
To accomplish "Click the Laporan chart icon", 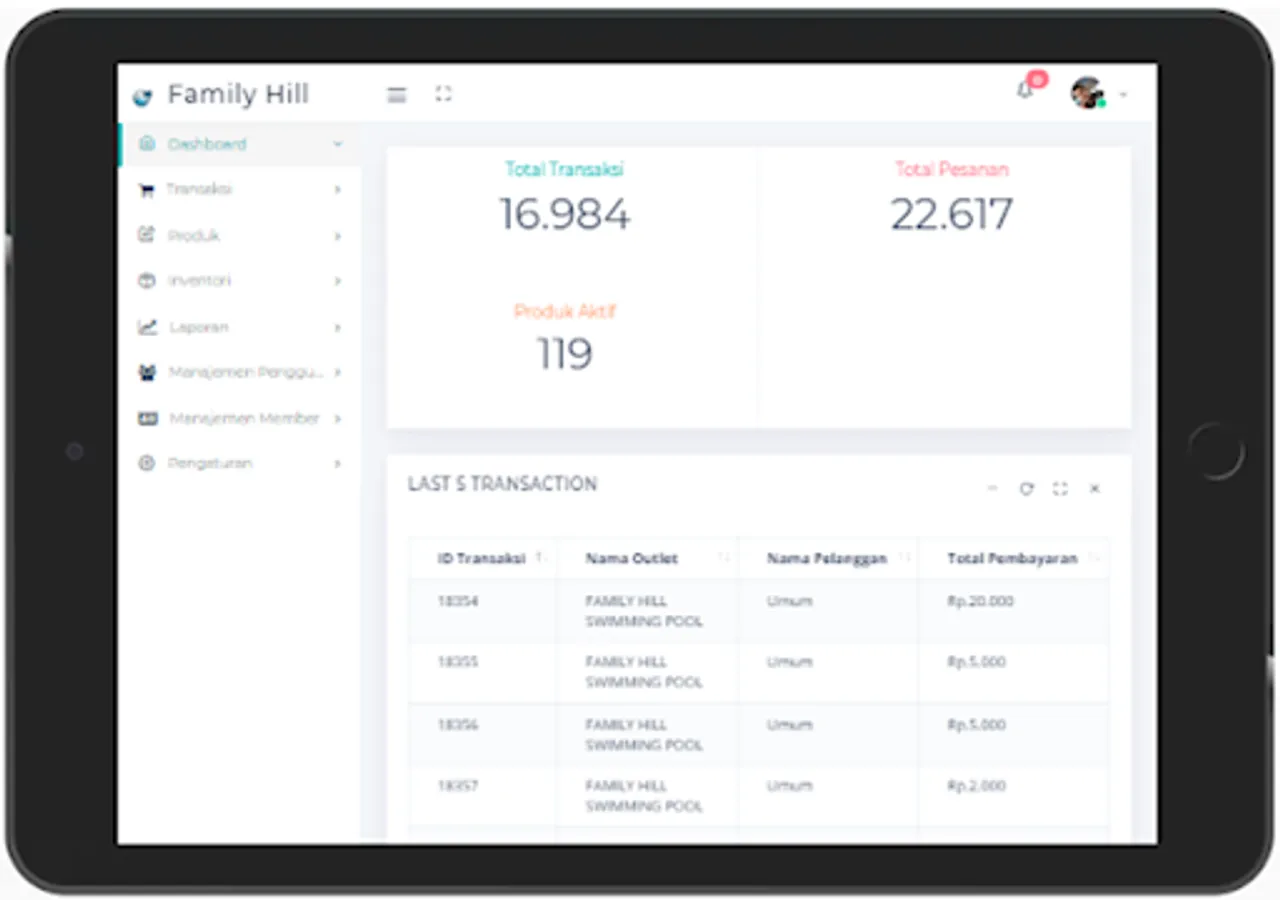I will click(x=147, y=327).
